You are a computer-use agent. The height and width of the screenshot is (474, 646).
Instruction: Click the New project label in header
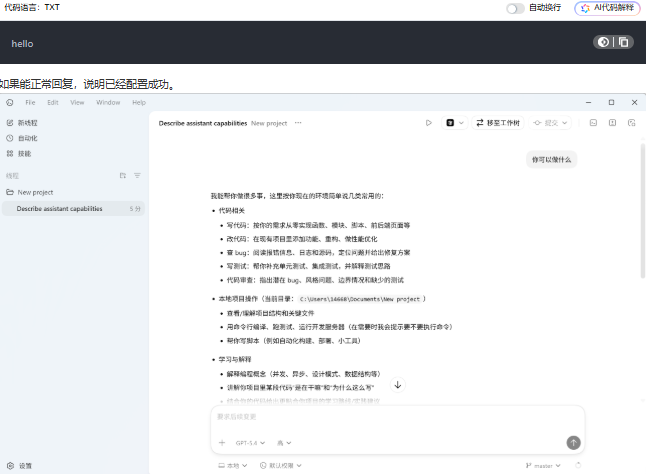coord(269,123)
